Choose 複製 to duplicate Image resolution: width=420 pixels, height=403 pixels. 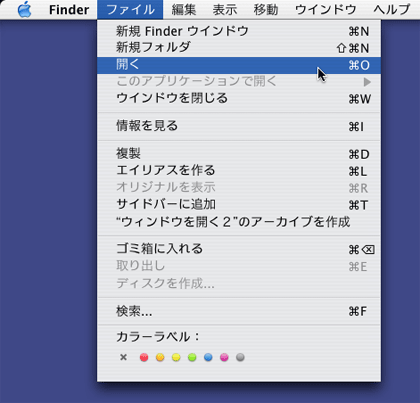click(239, 154)
